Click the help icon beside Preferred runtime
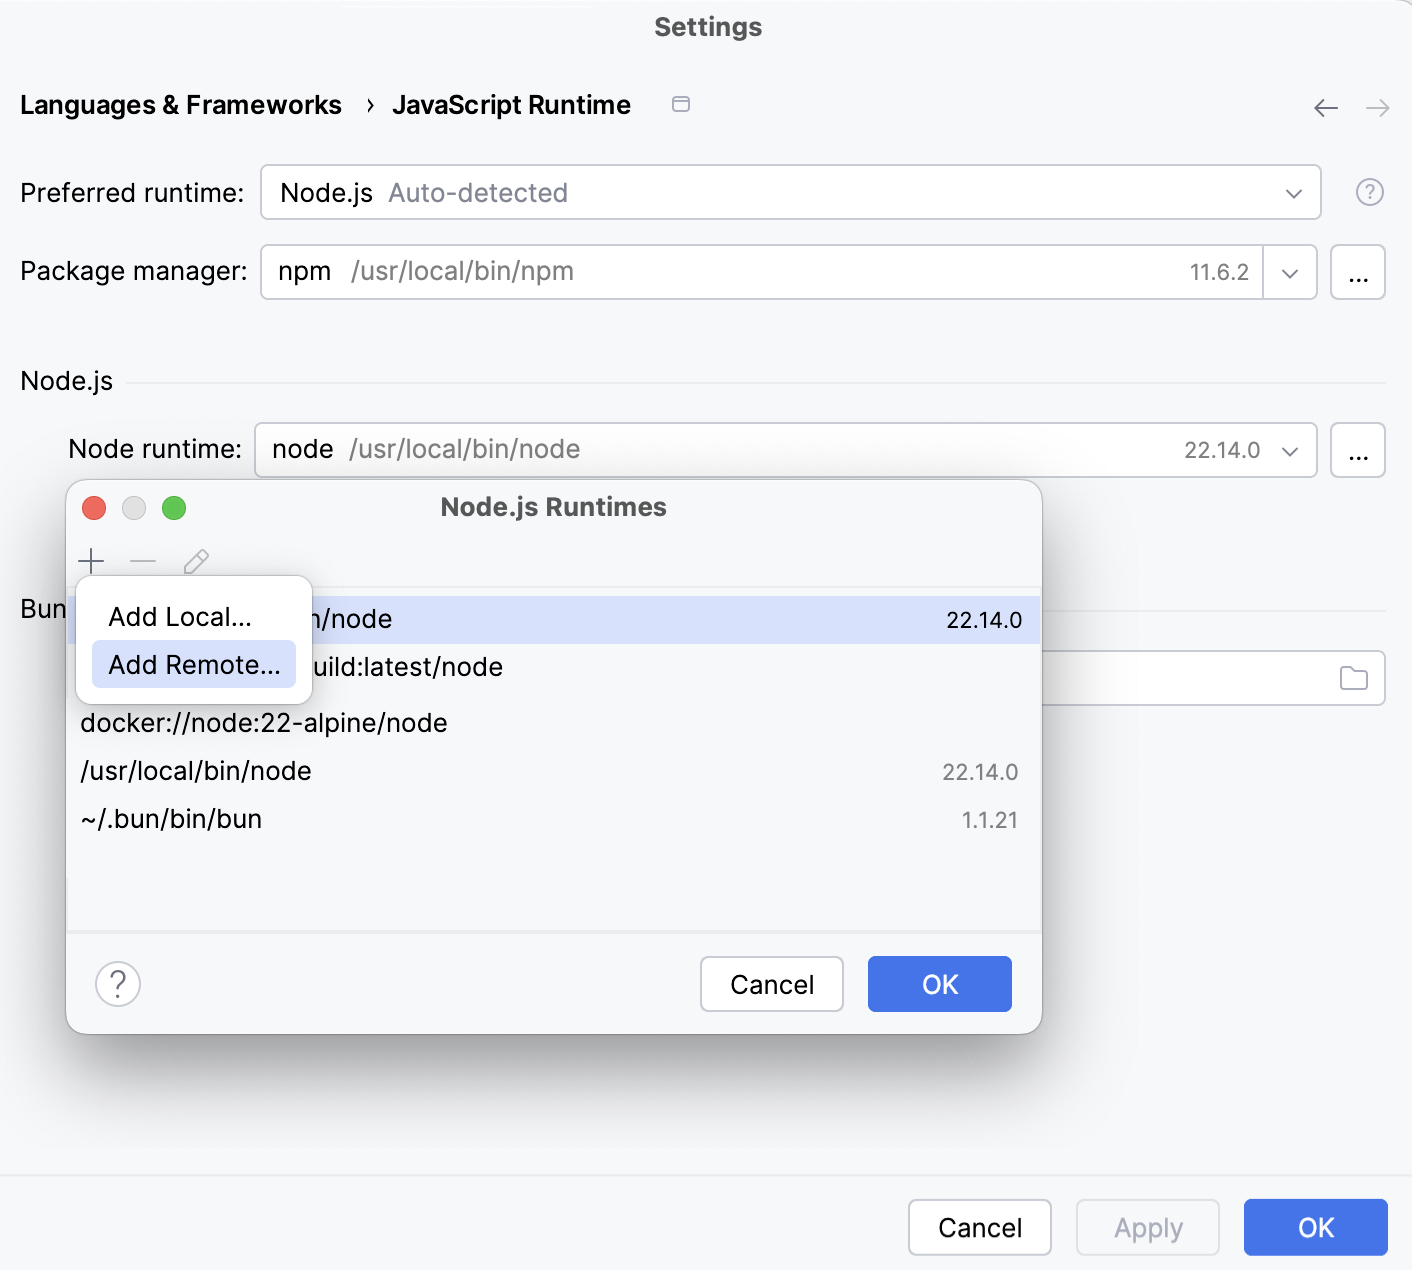Screen dimensions: 1412x1270 (x=1369, y=192)
